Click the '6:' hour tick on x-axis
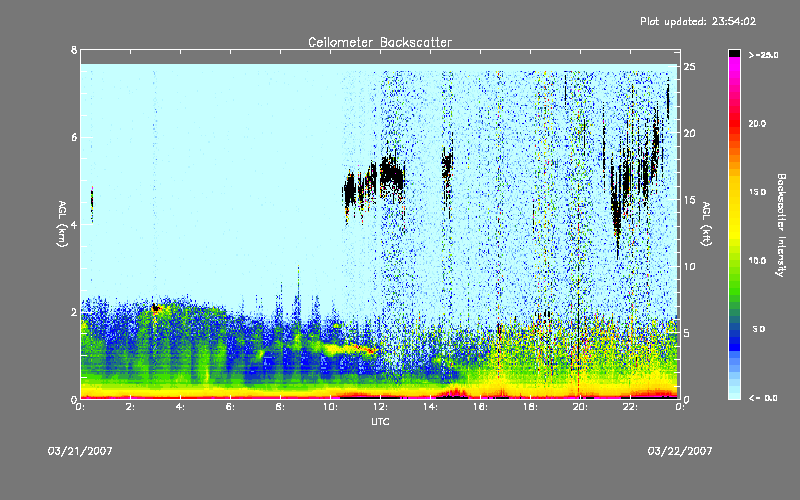 [231, 407]
